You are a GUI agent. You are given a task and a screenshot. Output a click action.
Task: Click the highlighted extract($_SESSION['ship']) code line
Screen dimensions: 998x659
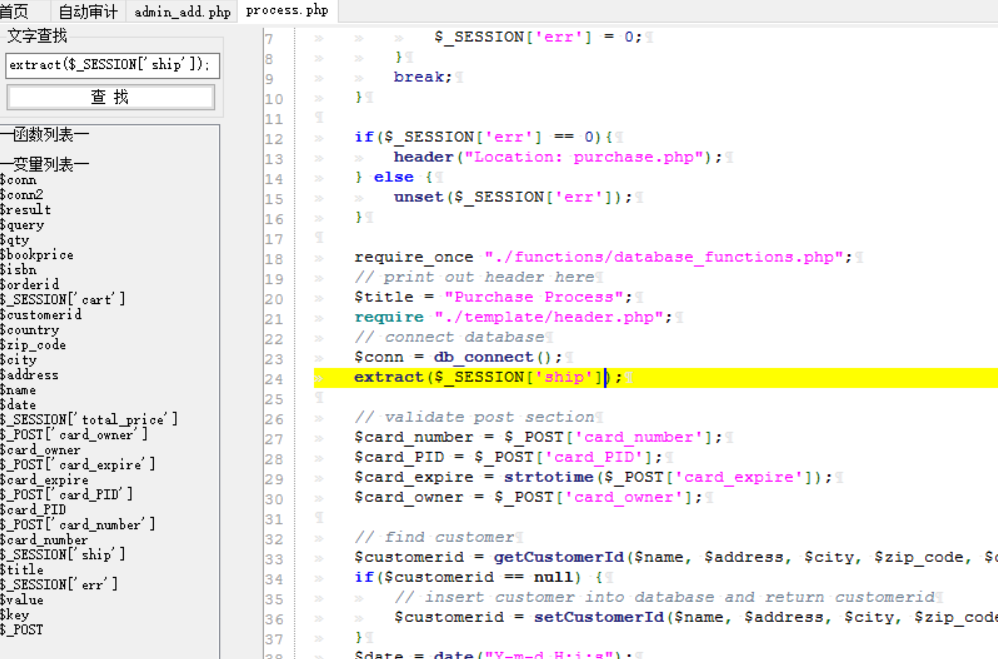pos(480,377)
